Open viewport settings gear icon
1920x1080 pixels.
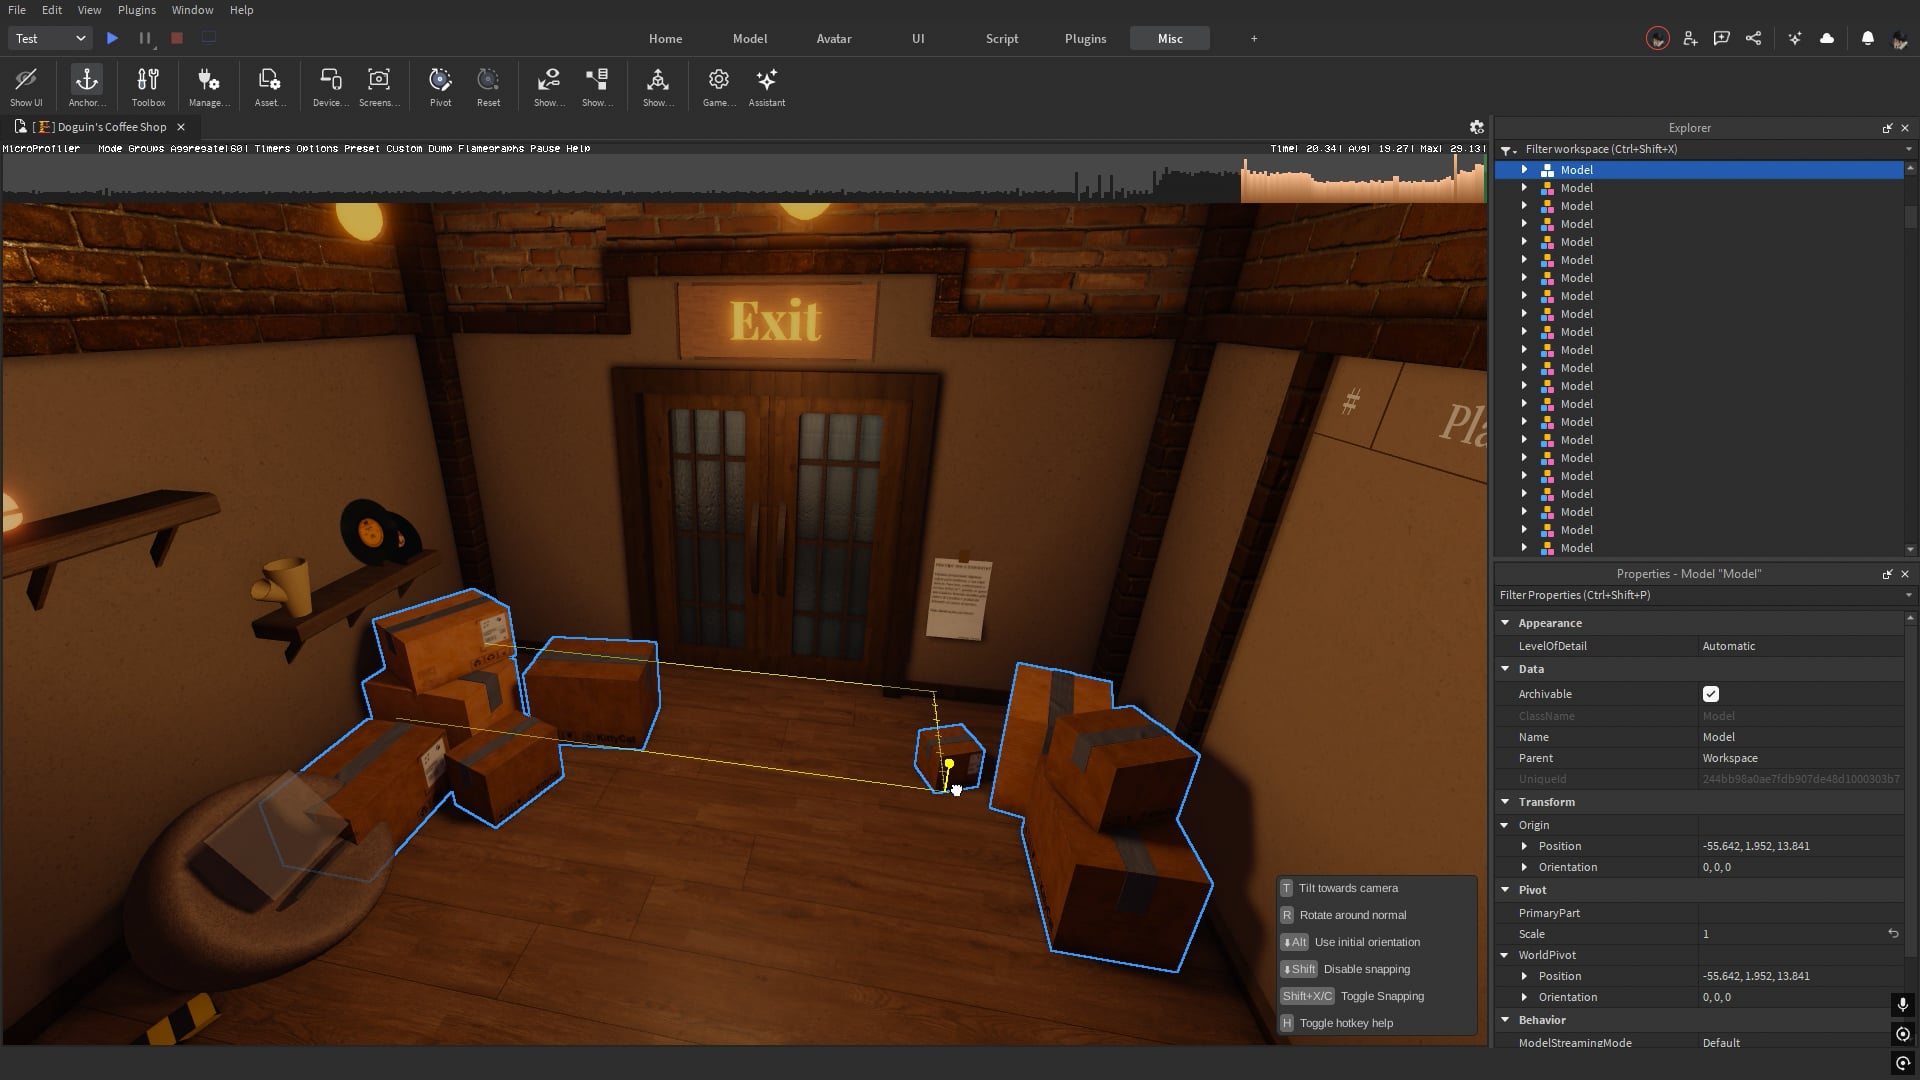[x=1476, y=127]
